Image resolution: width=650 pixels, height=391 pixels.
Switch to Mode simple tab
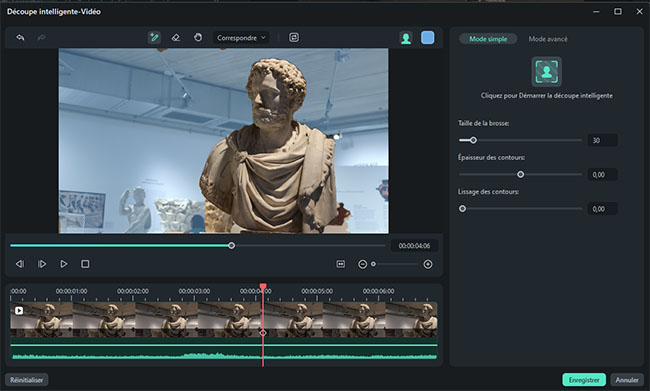click(488, 39)
